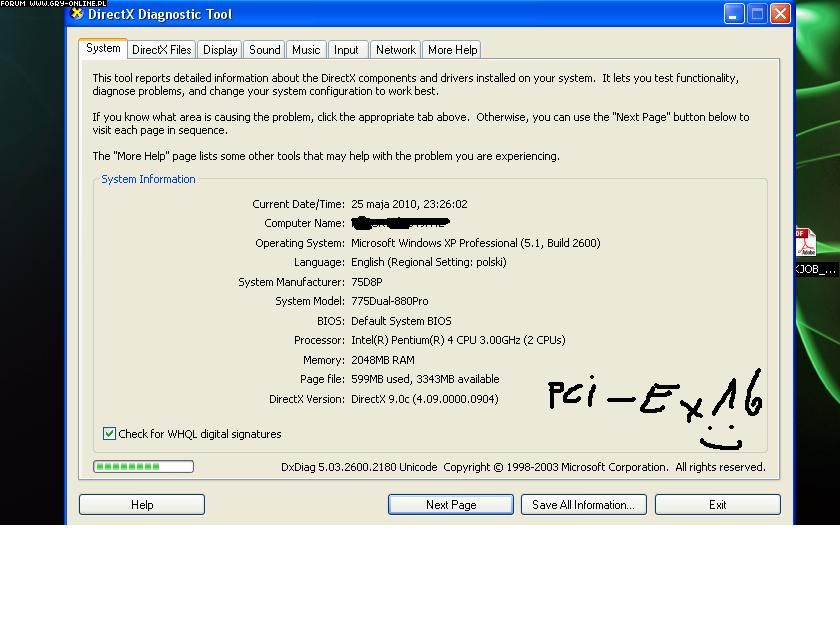Toggle Check for WHQL digital signatures
Image resolution: width=840 pixels, height=634 pixels.
click(x=109, y=433)
